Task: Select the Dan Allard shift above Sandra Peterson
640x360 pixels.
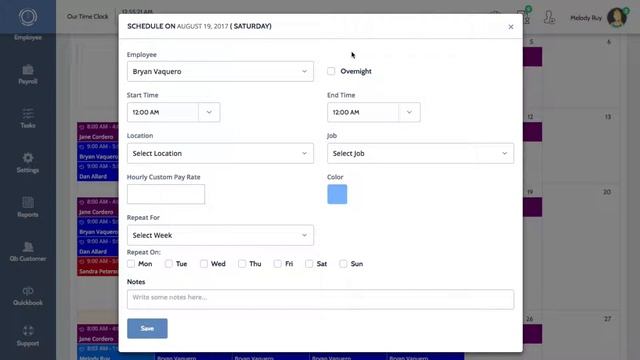Action: tap(98, 247)
